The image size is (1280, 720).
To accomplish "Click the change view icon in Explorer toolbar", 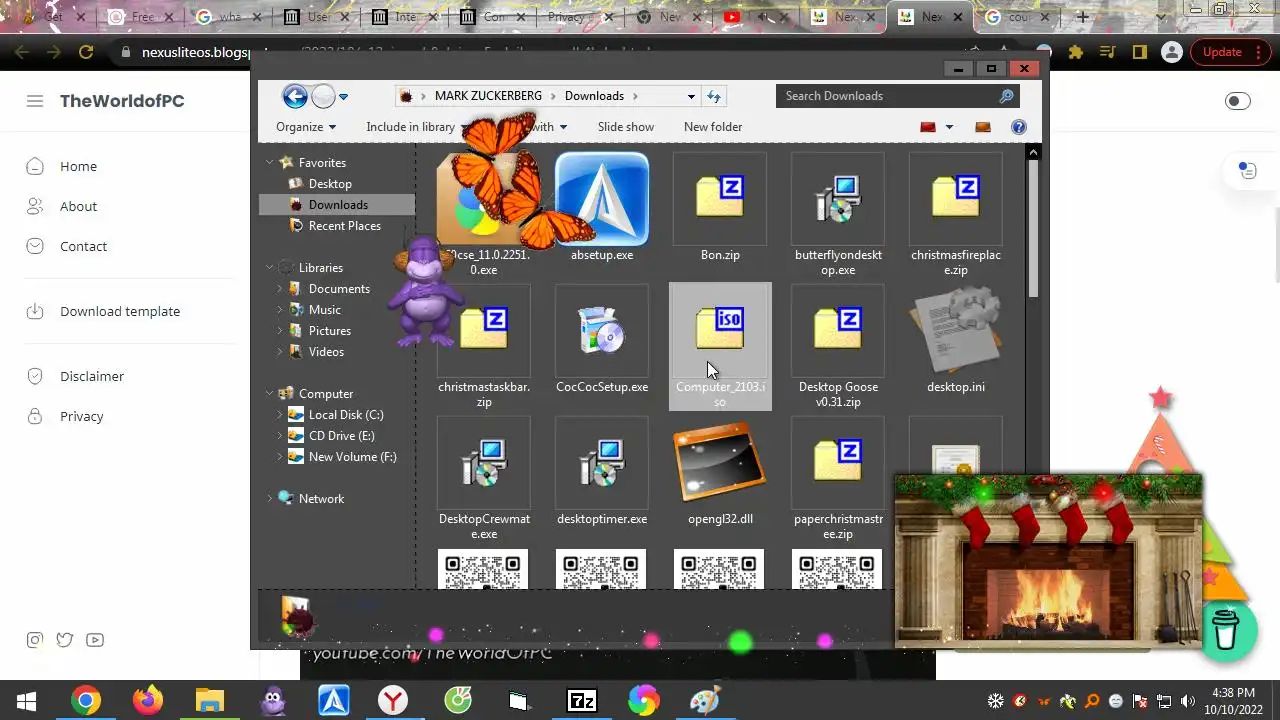I will (928, 127).
